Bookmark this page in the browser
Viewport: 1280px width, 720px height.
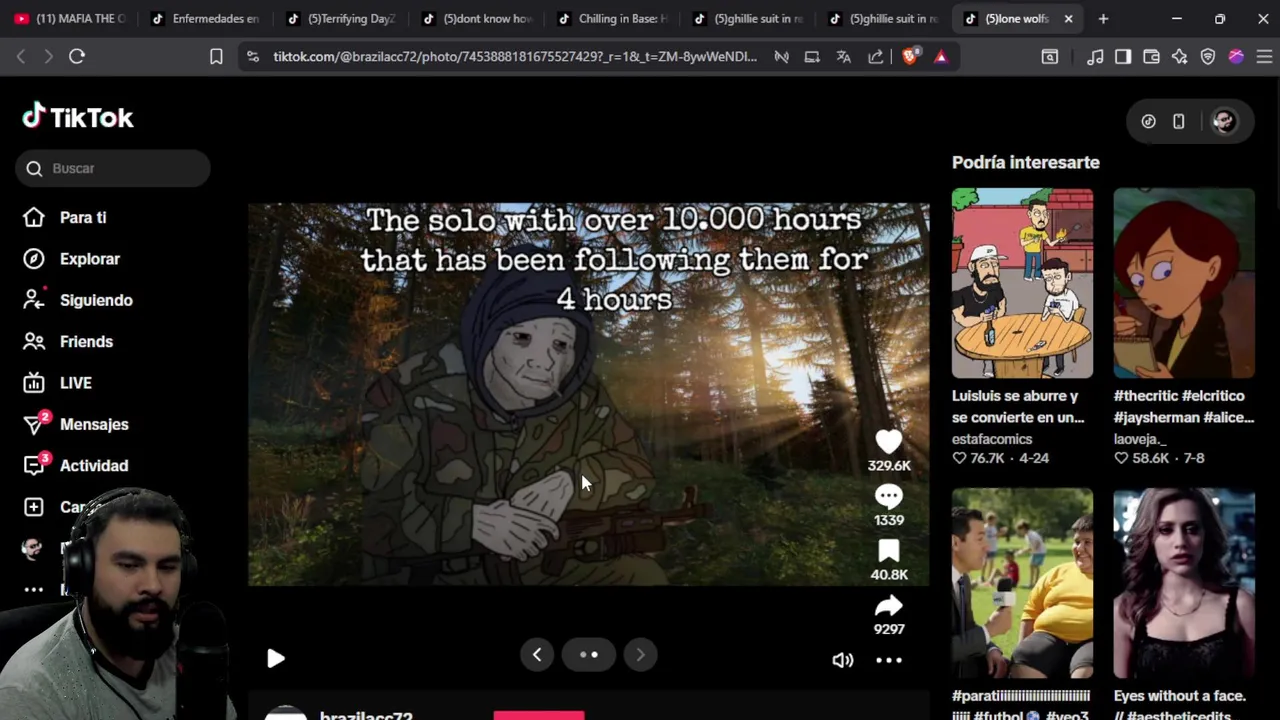(x=216, y=56)
